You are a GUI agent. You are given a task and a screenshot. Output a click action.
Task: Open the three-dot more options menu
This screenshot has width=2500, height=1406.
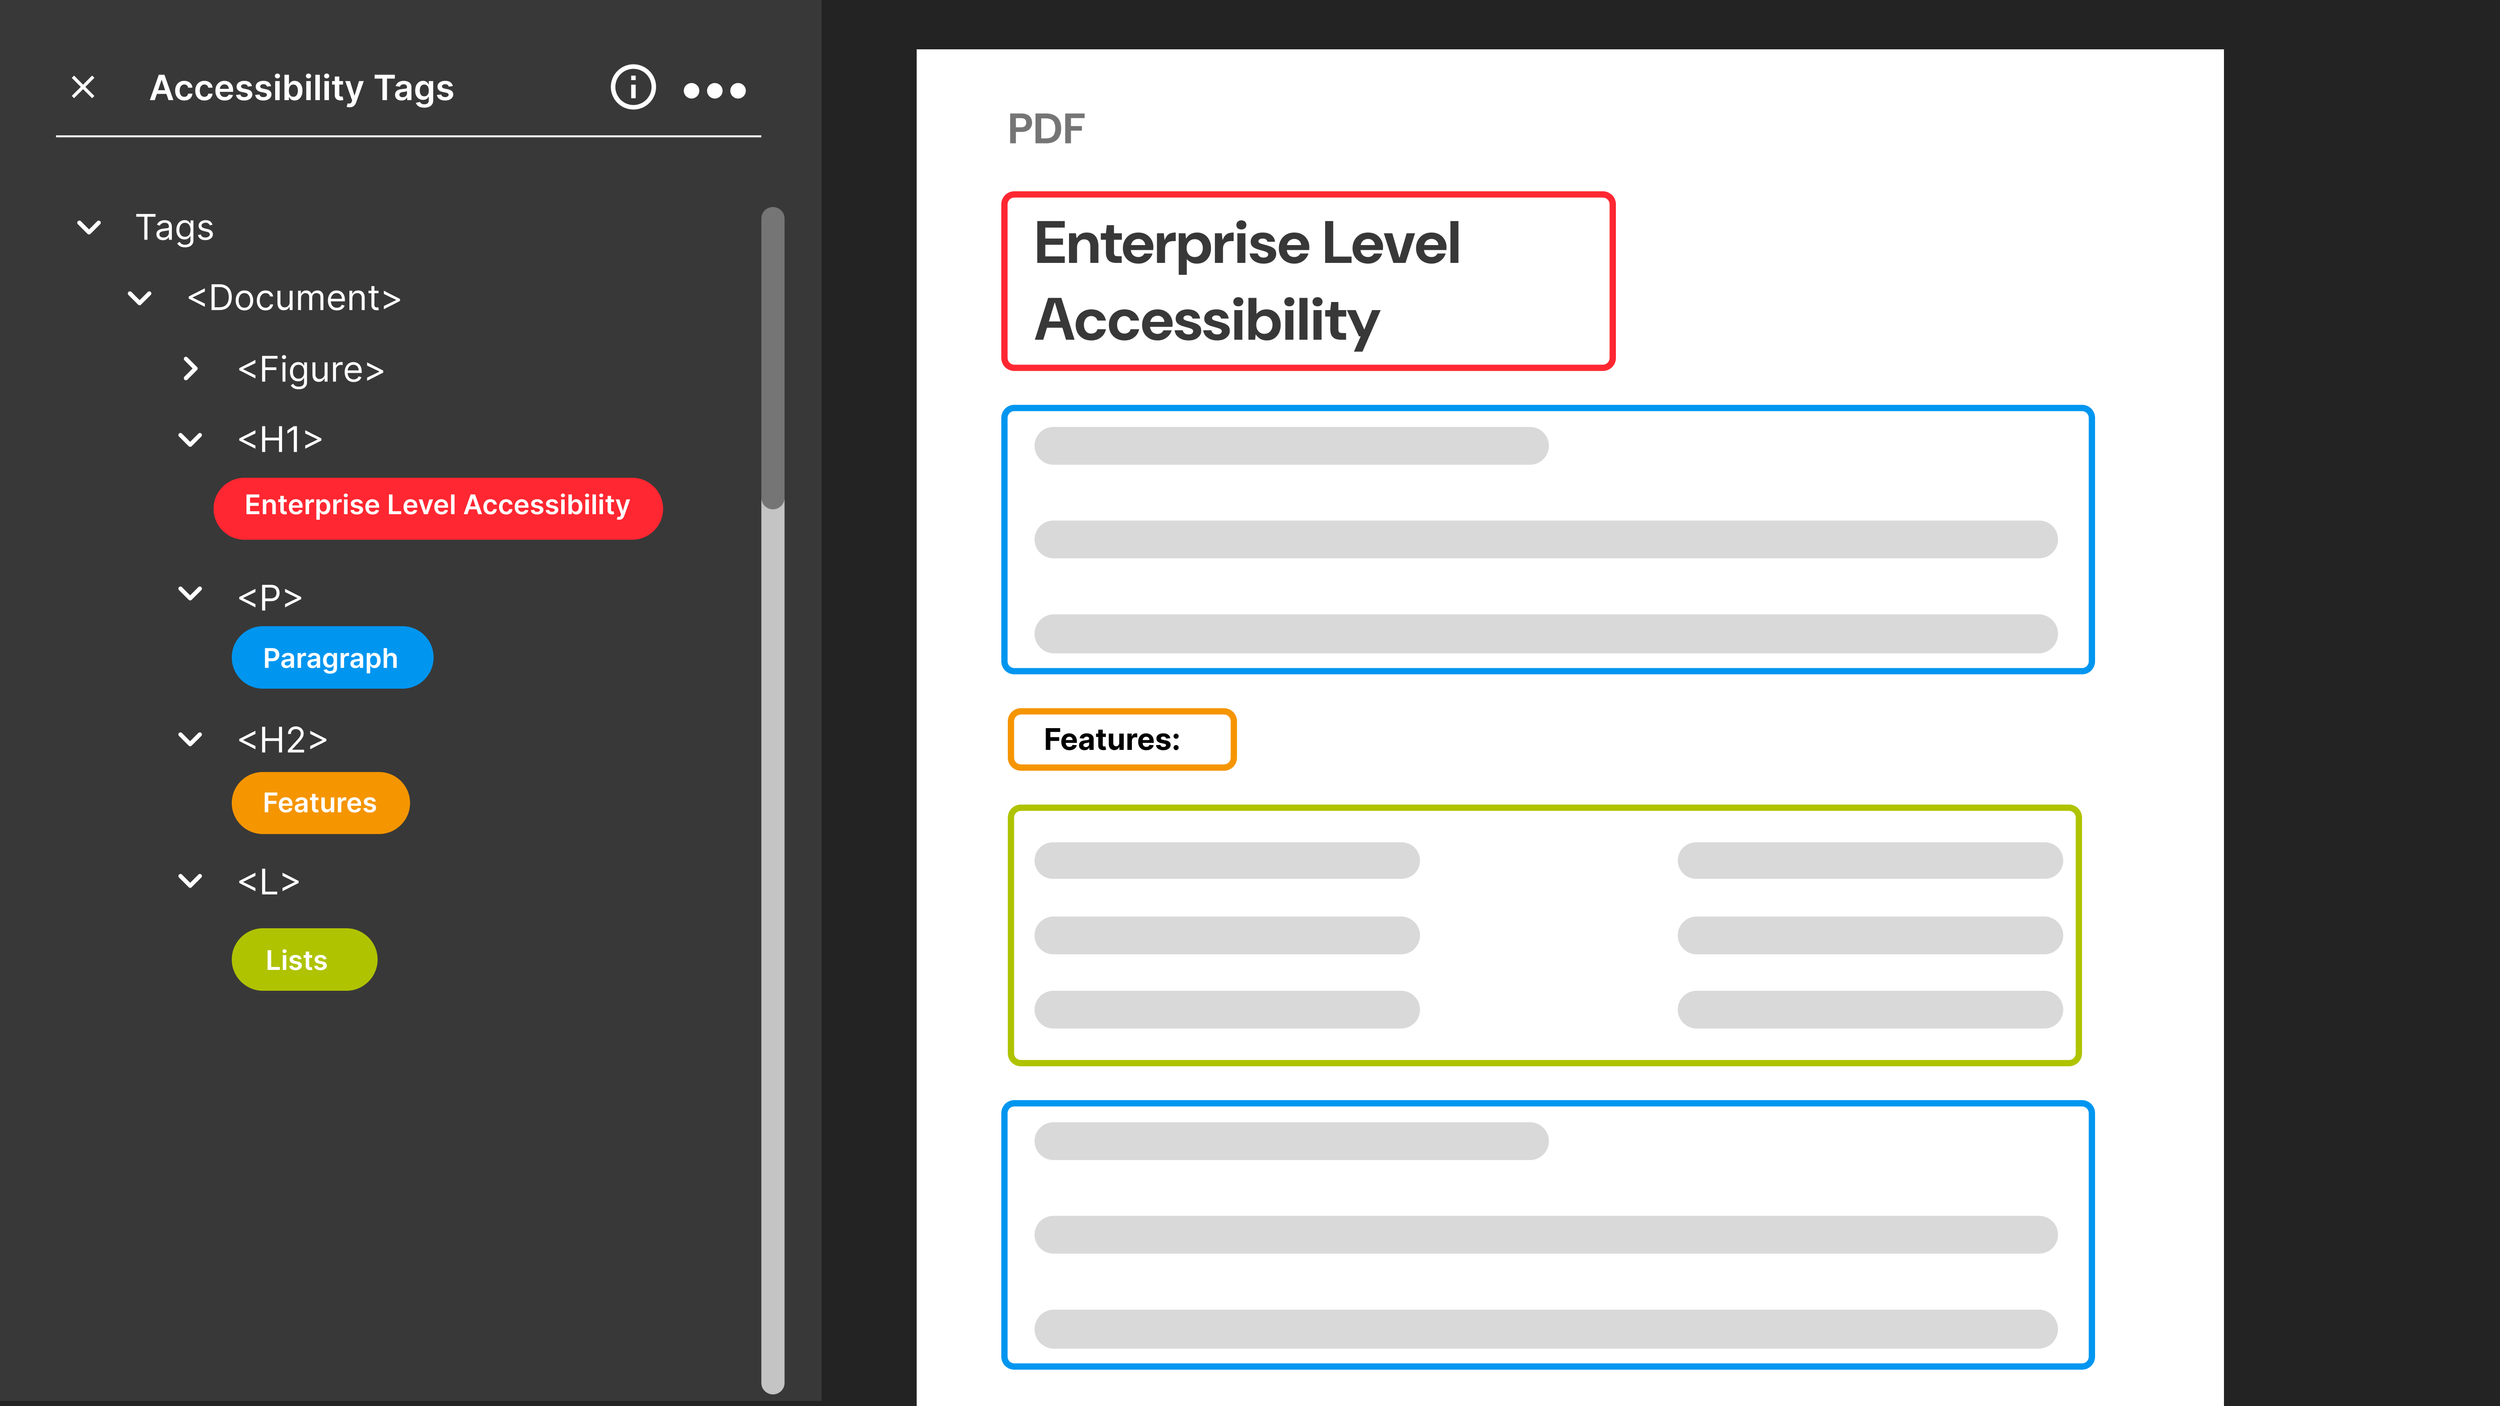[x=714, y=91]
